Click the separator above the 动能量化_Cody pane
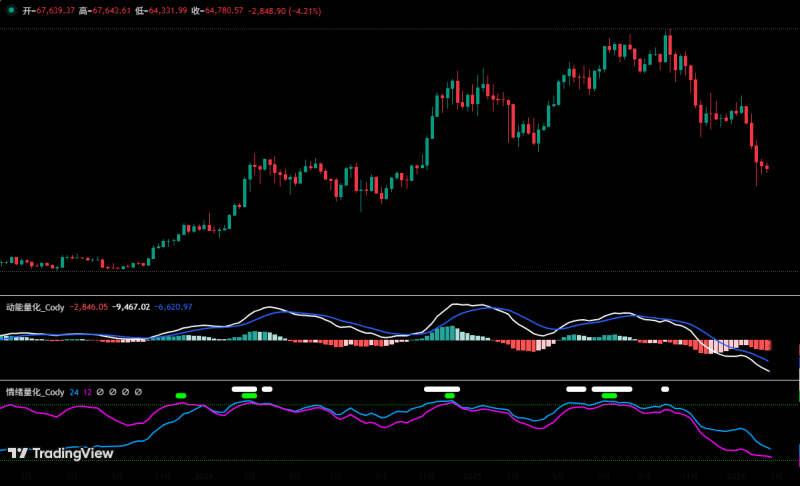 [400, 295]
